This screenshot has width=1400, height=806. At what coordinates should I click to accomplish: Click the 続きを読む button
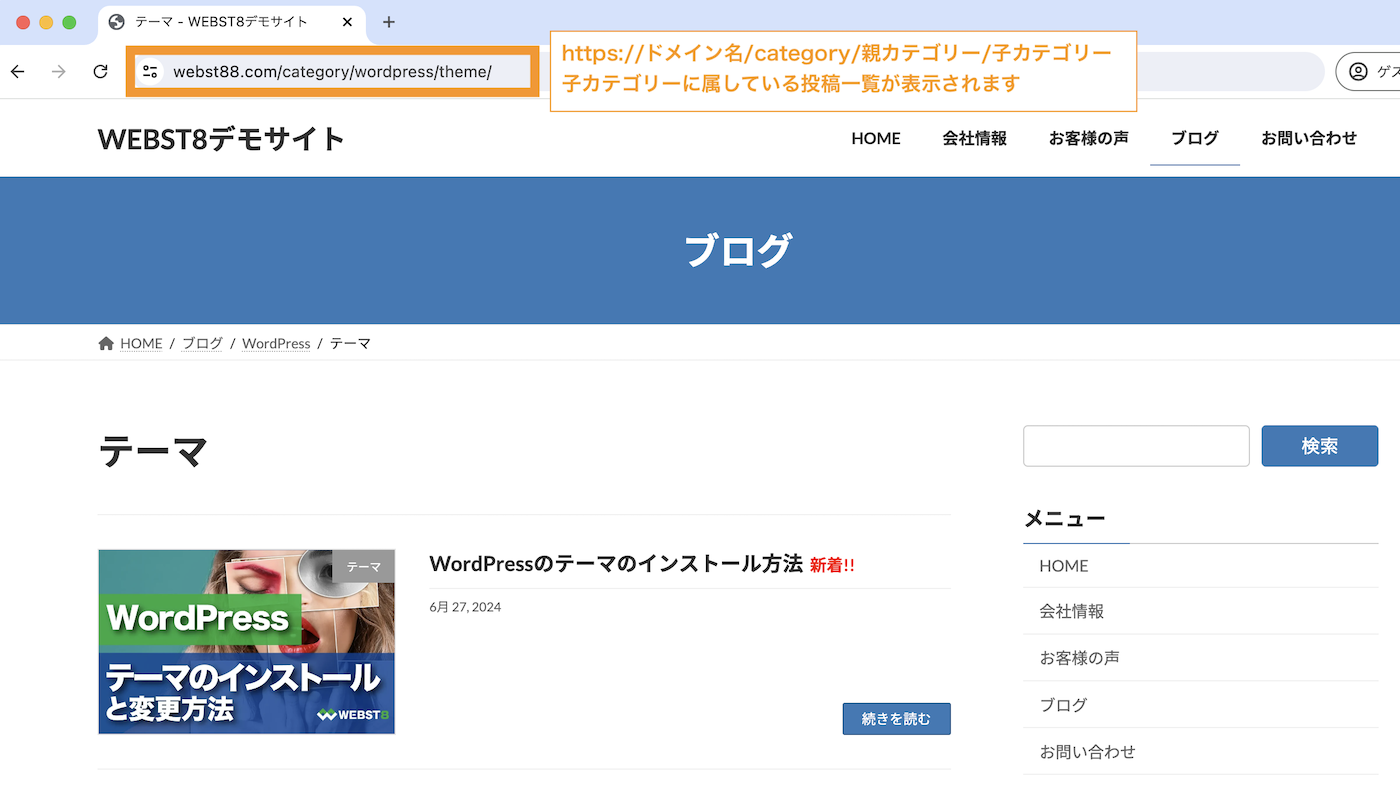(x=896, y=719)
